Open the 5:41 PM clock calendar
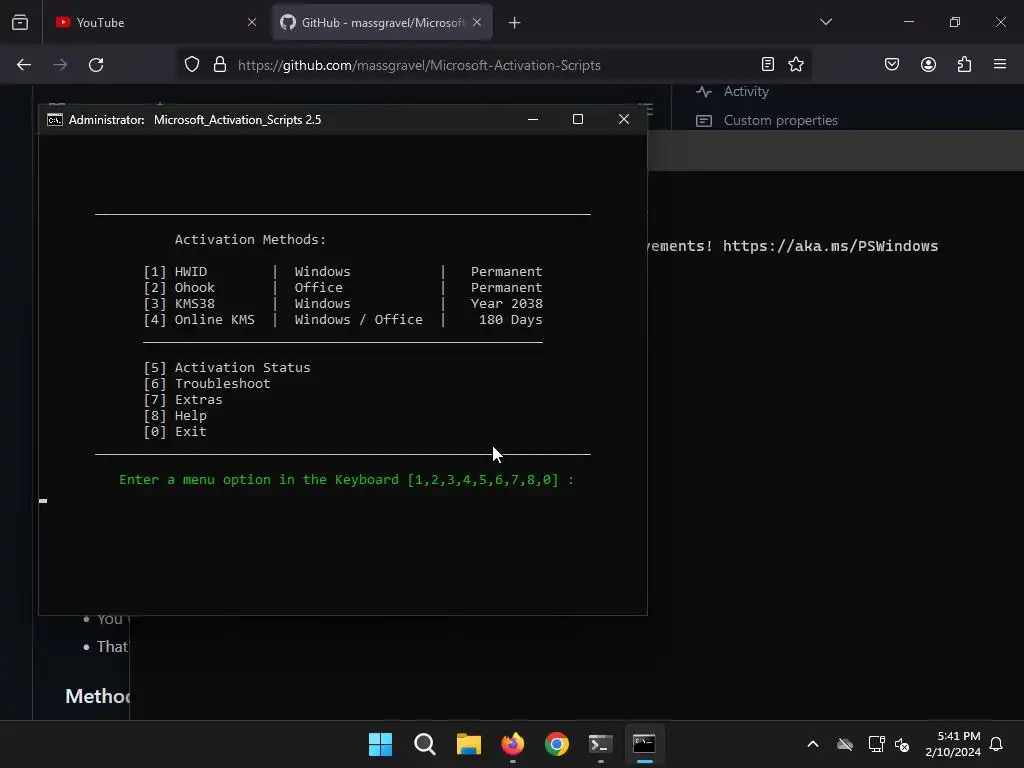 click(953, 744)
